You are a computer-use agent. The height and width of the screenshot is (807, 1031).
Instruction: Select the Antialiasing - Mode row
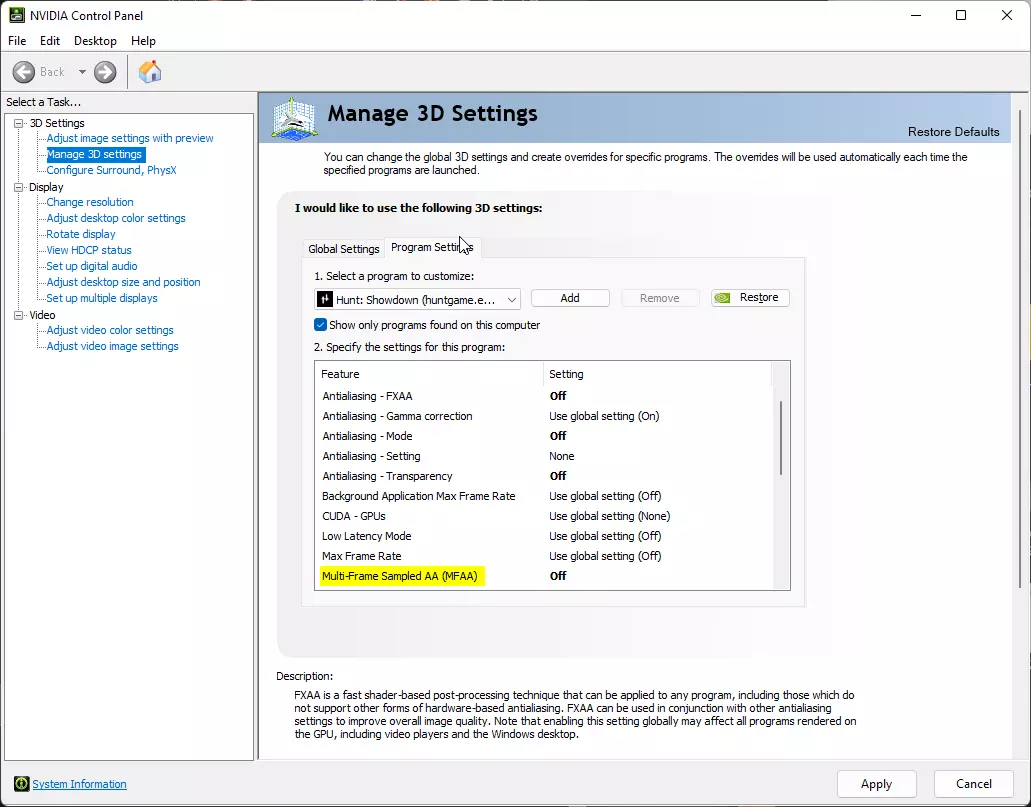[544, 436]
